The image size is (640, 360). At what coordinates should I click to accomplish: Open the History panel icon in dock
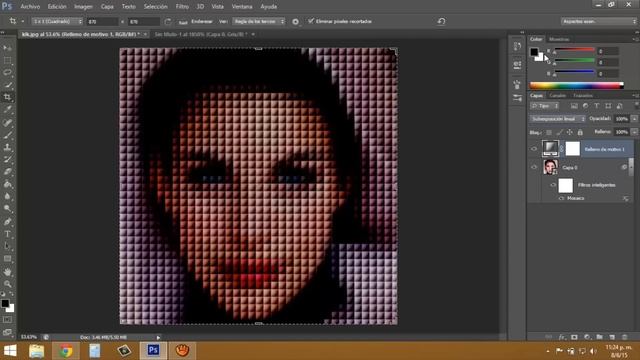point(517,46)
